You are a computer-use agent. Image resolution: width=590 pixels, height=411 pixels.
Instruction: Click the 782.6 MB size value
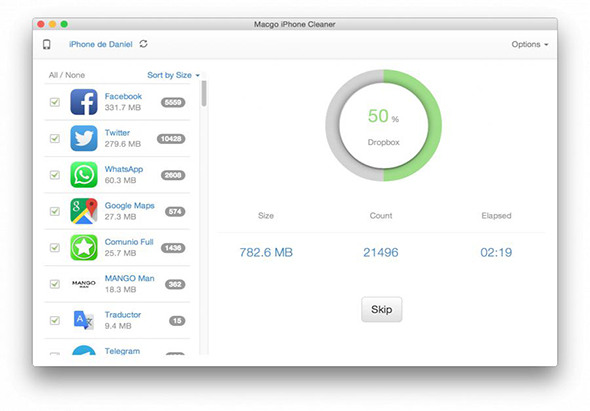click(x=266, y=252)
